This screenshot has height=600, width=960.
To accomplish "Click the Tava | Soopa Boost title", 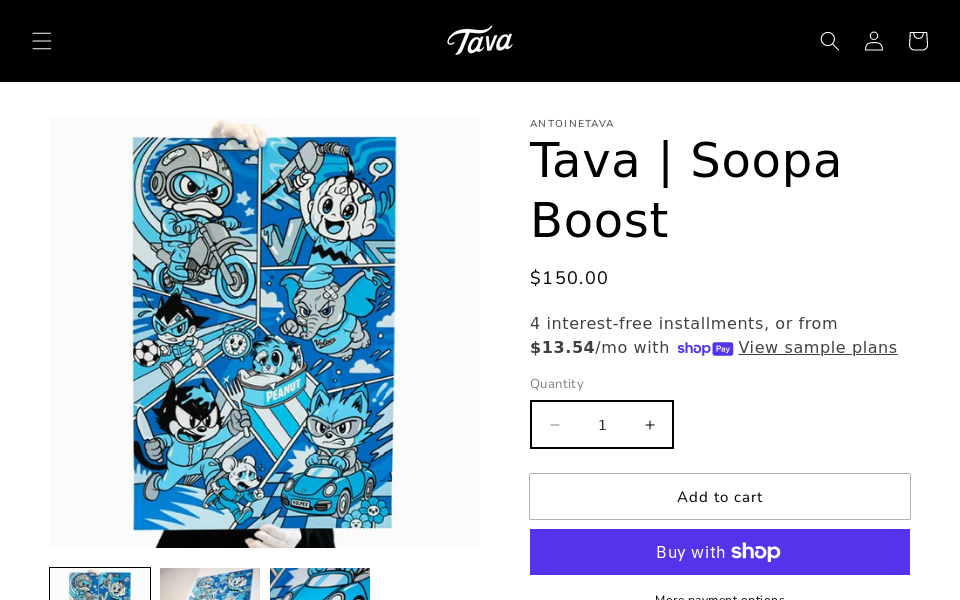I will point(686,190).
